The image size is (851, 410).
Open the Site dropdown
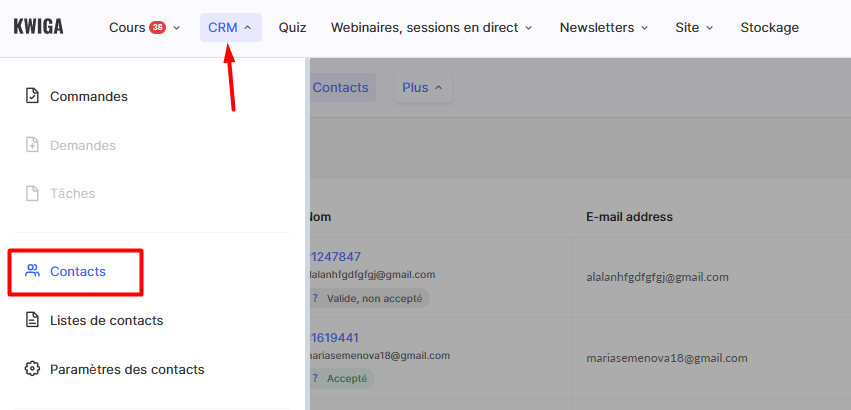tap(694, 27)
